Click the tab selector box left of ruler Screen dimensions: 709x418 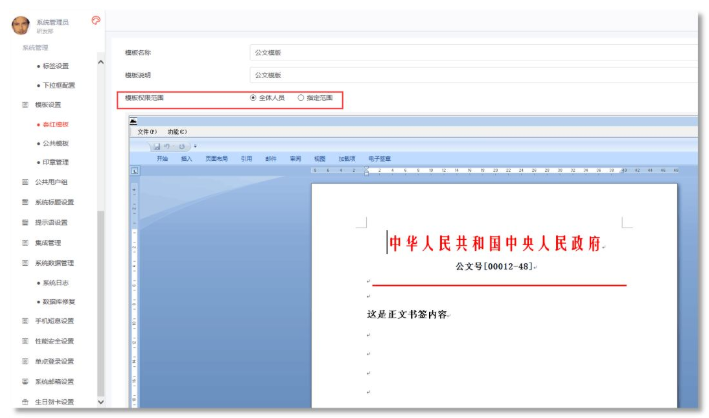pos(135,171)
